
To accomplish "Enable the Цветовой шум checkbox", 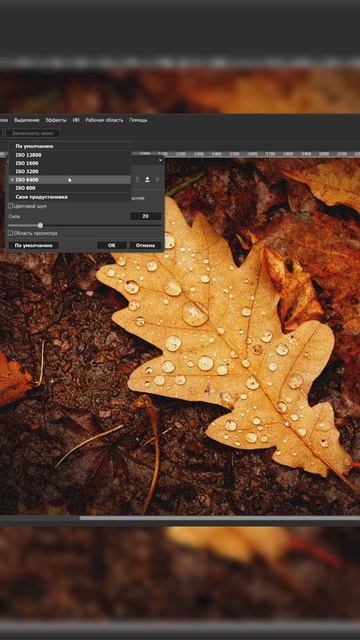I will click(x=11, y=206).
